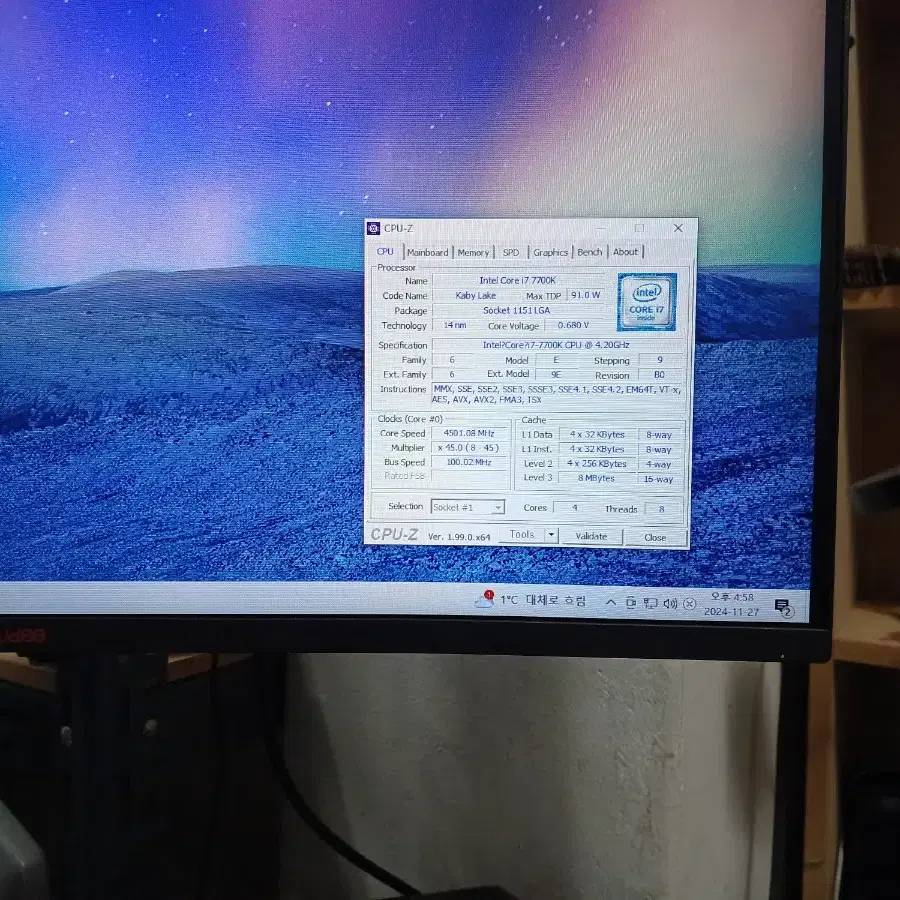Screen dimensions: 900x900
Task: Click the L1 Data size 4 x 32 KBytes
Action: (597, 435)
